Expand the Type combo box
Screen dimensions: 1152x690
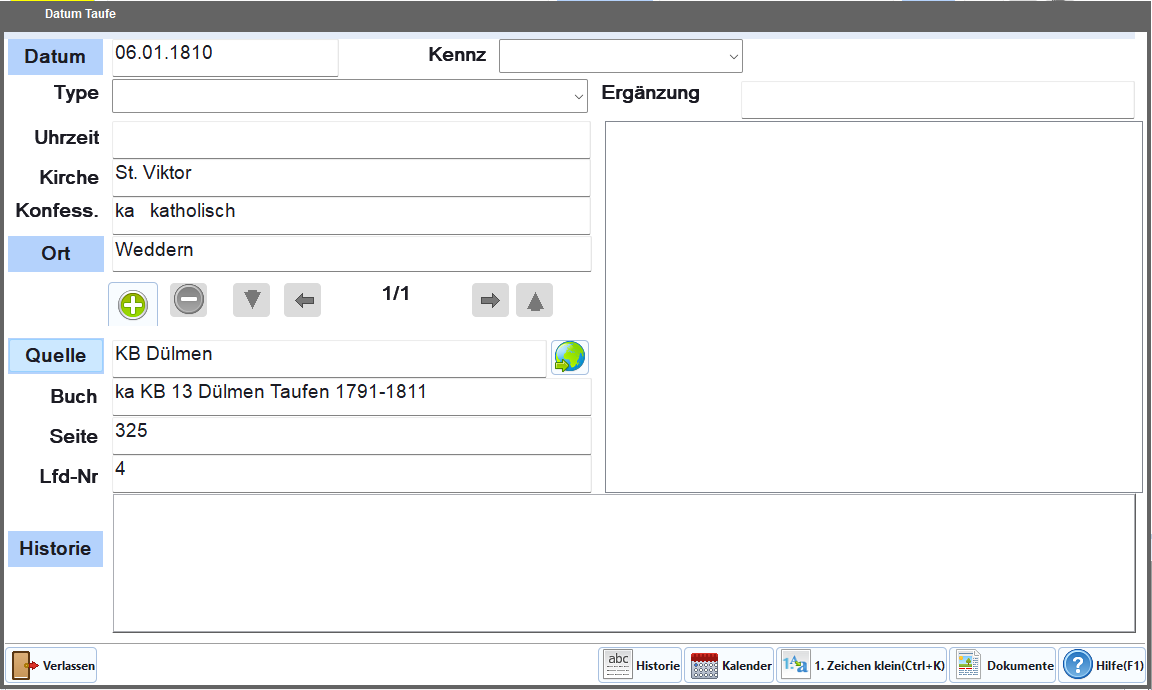tap(350, 96)
